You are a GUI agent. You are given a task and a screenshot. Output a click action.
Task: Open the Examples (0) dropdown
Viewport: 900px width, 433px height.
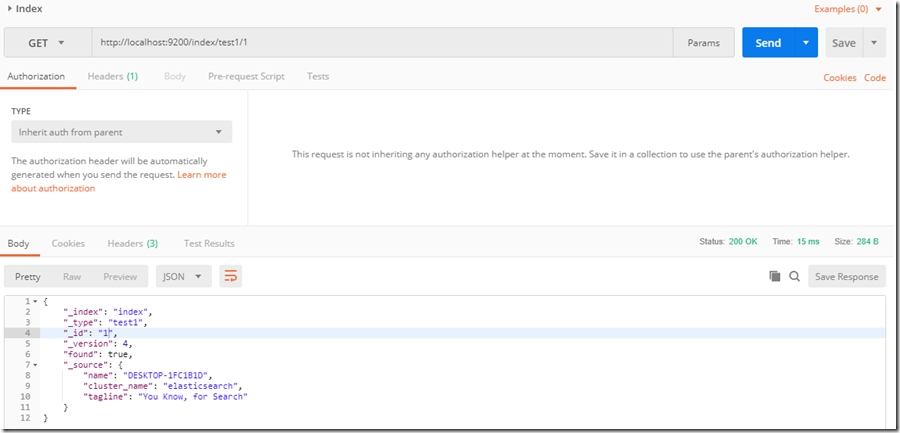[848, 9]
